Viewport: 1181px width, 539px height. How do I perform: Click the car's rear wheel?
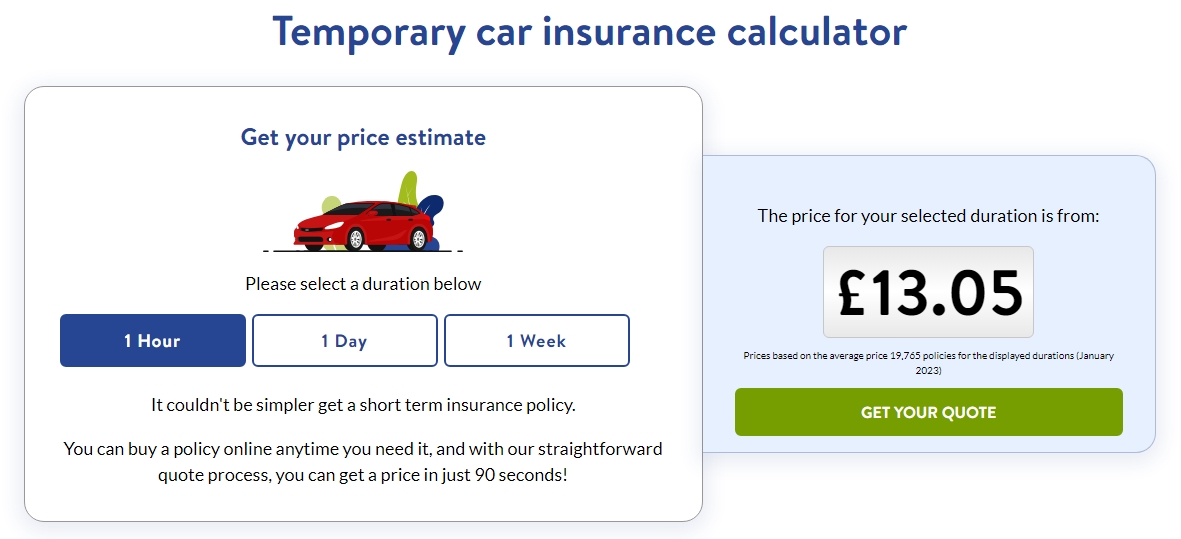tap(418, 239)
